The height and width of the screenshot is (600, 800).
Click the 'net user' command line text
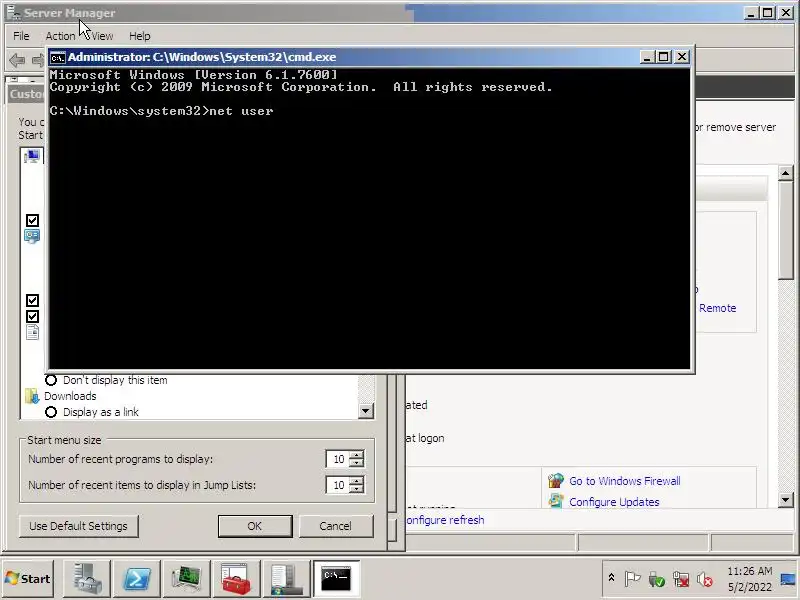tap(241, 111)
